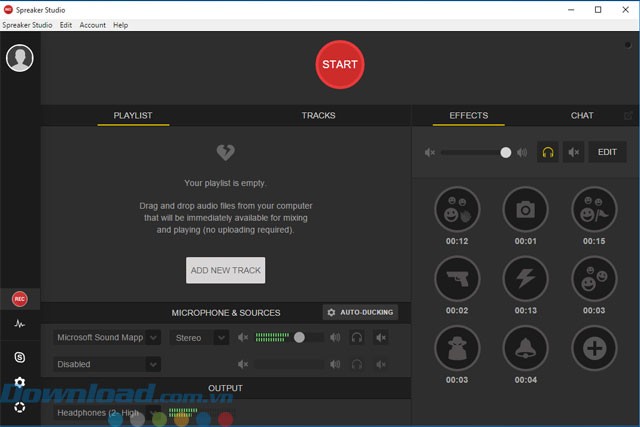The width and height of the screenshot is (640, 427).
Task: Mute the Microsoft Sound Mapper microphone
Action: point(381,338)
